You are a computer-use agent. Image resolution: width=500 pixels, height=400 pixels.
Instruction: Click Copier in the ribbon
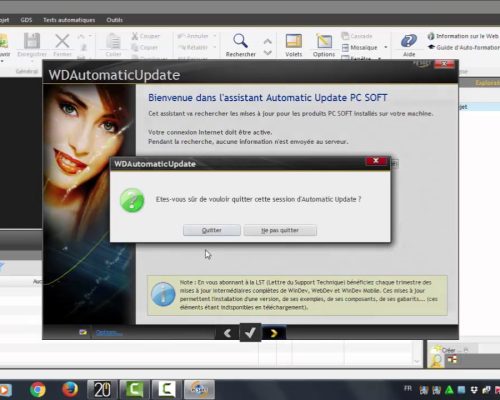145,48
